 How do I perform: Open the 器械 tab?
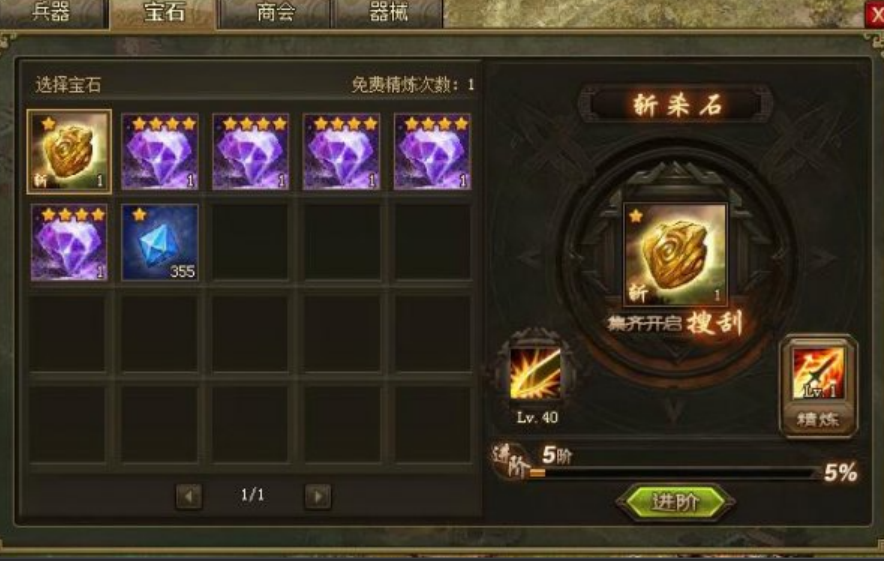pyautogui.click(x=388, y=14)
